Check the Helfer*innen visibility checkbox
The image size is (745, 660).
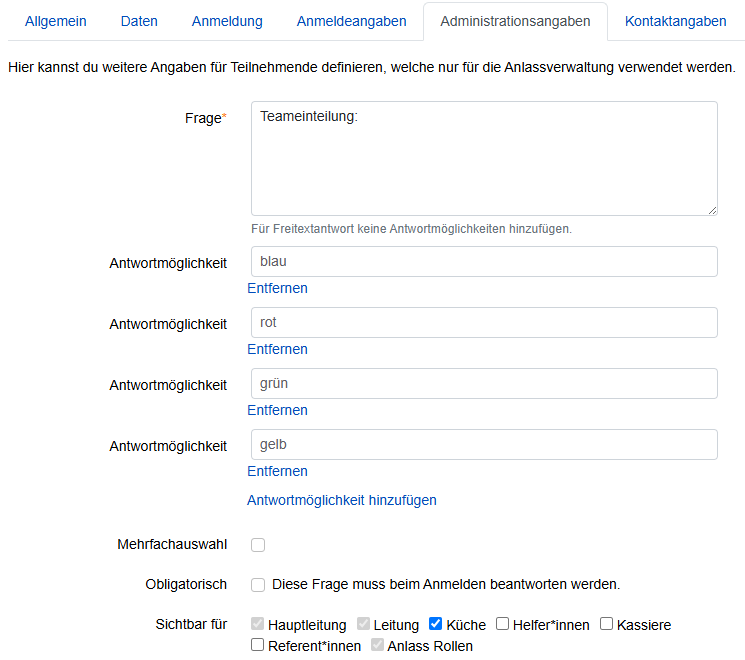502,623
